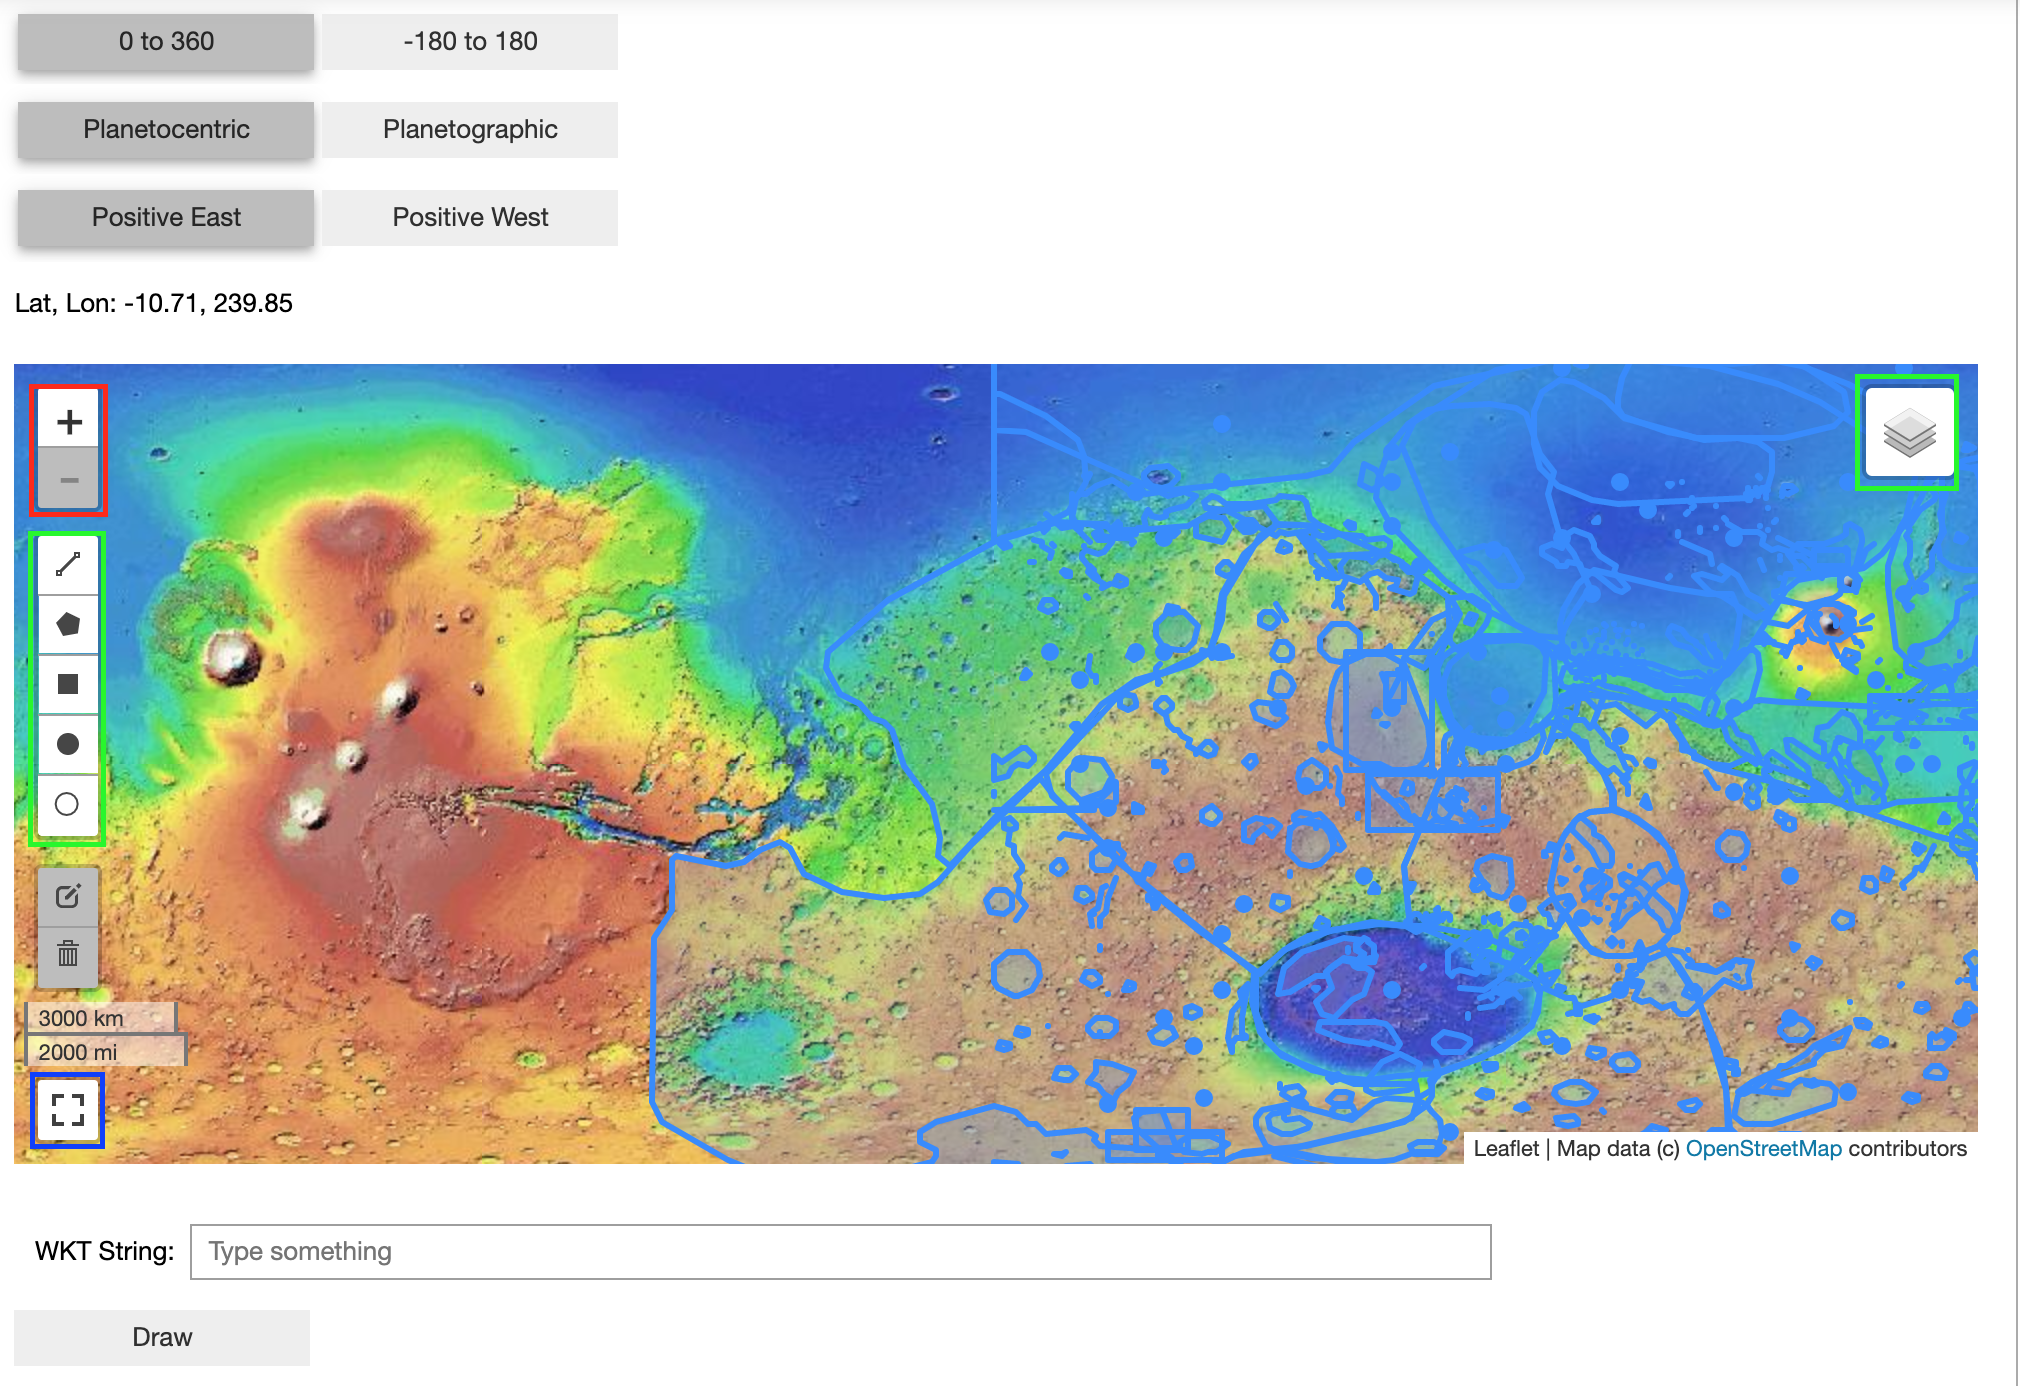Switch longitude range to -180 to 180

(x=470, y=42)
